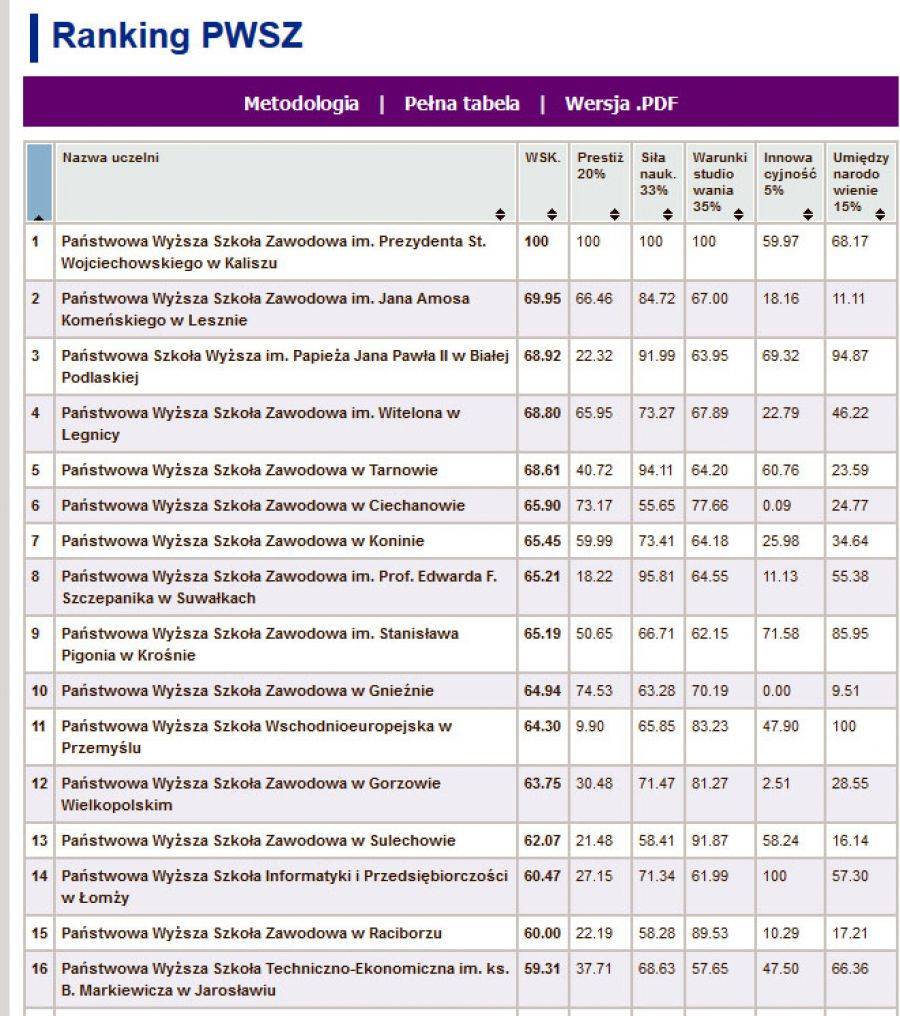
Task: Open the Pełna tabela link
Action: [461, 104]
